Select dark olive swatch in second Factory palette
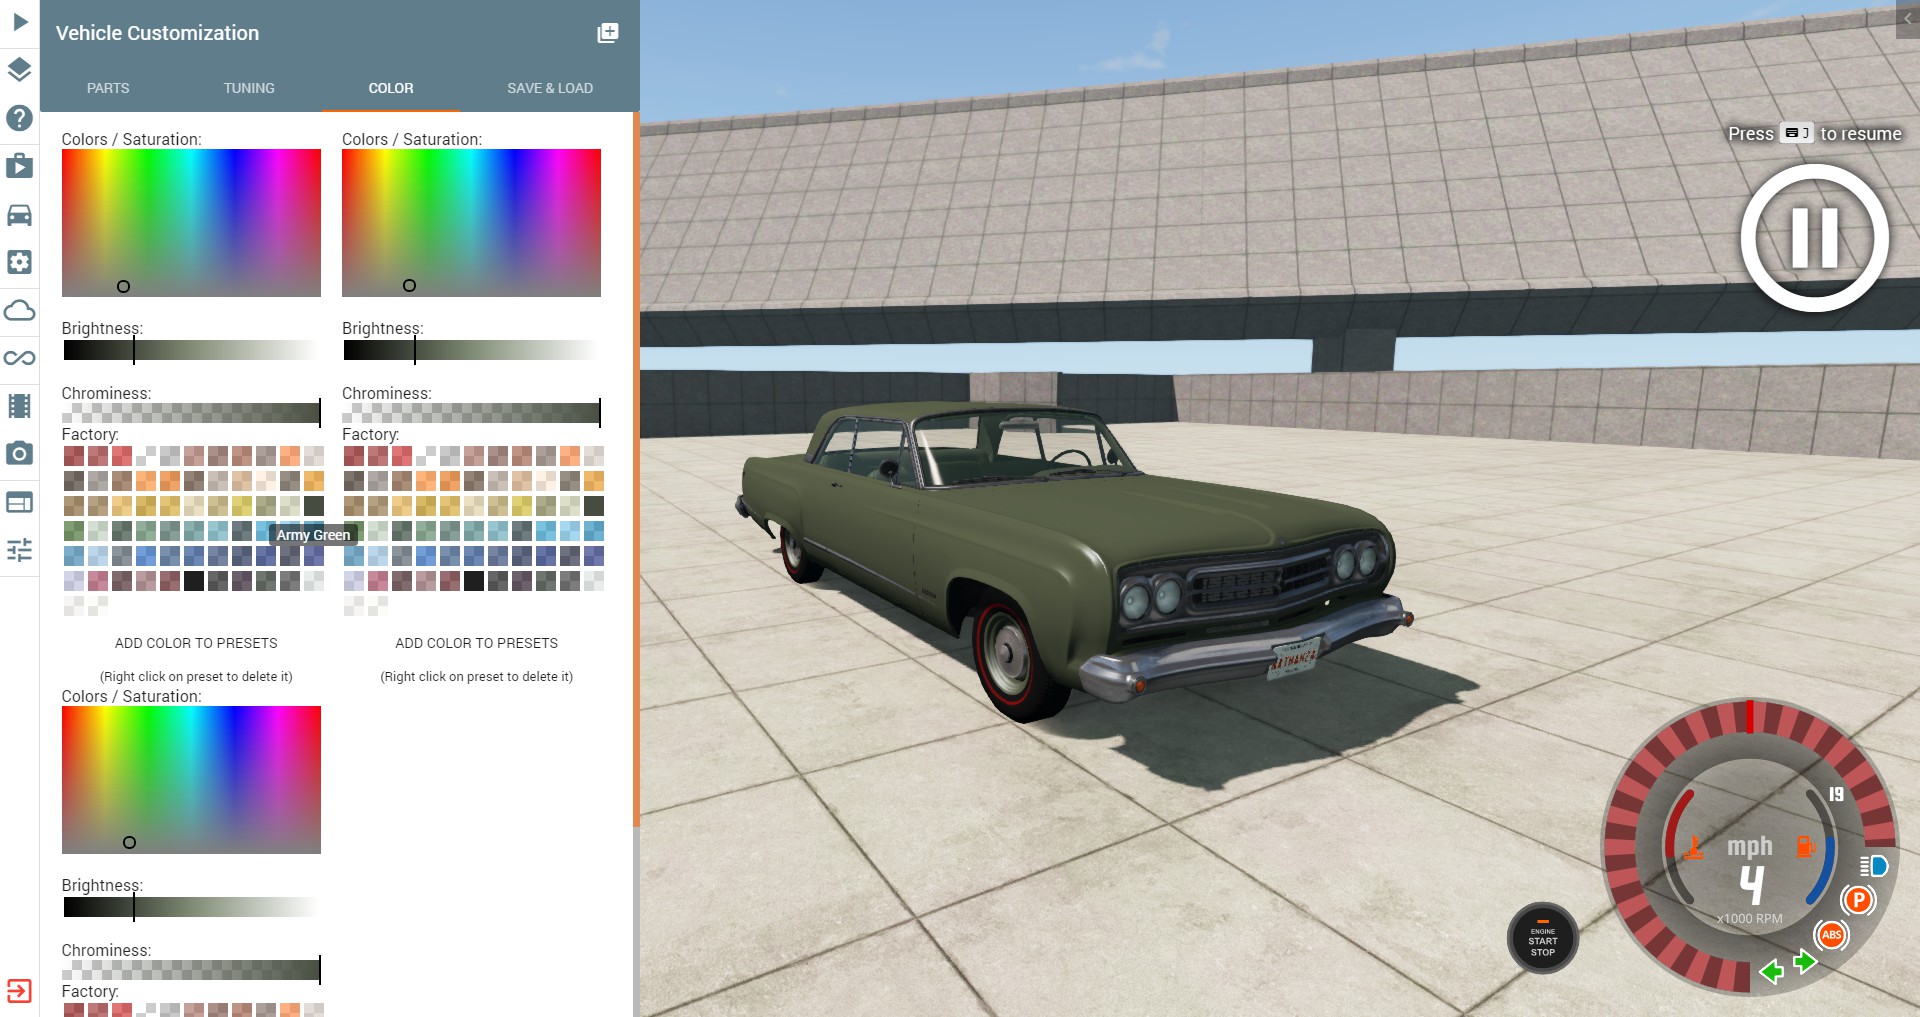 (x=594, y=506)
